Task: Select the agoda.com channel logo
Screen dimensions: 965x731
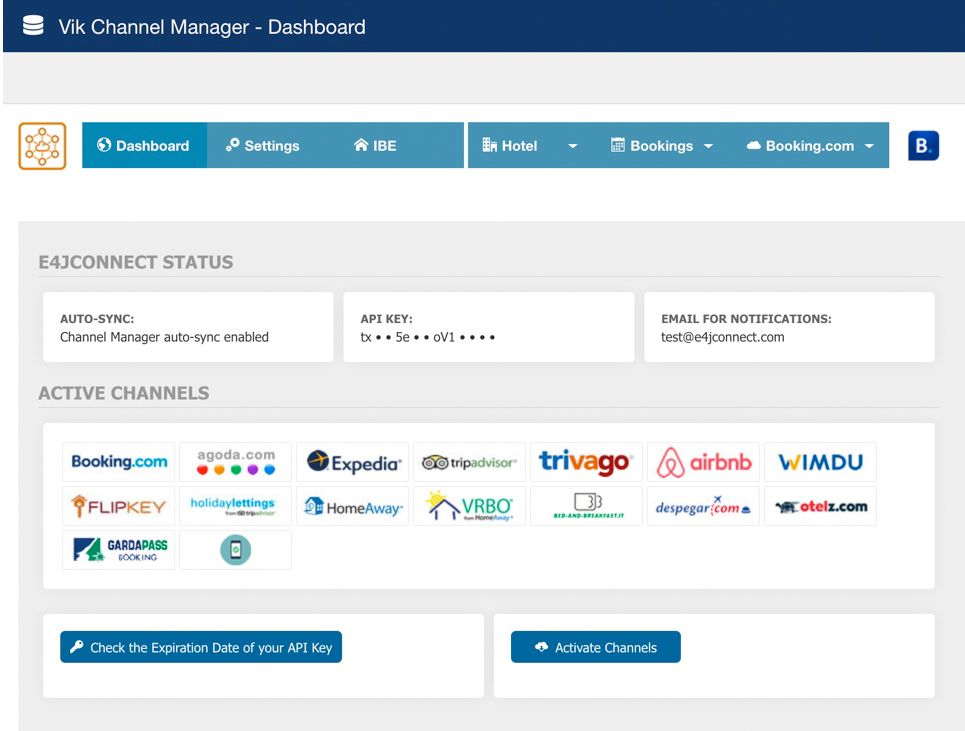Action: pyautogui.click(x=236, y=461)
